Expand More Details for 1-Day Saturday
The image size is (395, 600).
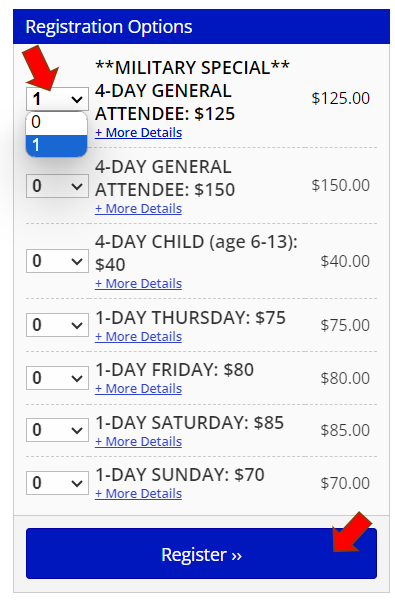tap(139, 442)
